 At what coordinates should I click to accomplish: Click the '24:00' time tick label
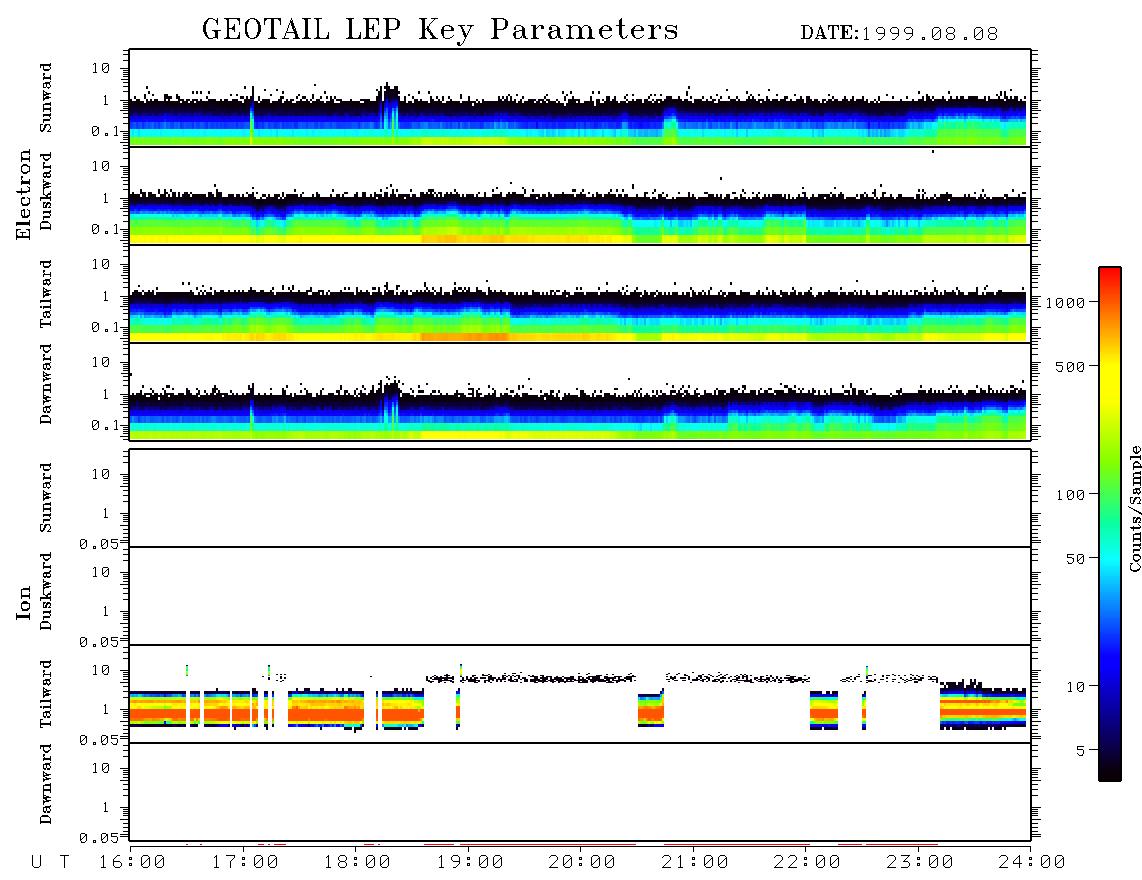point(1033,863)
